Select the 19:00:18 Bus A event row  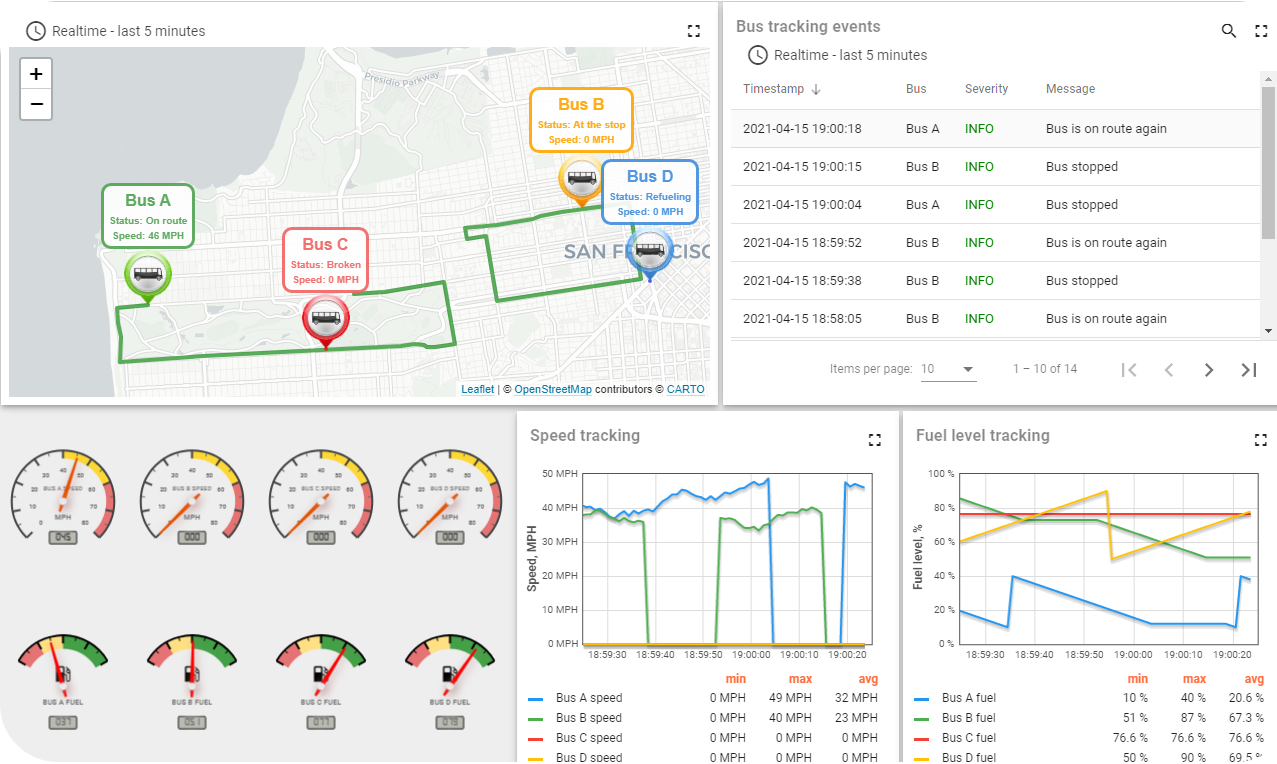coord(996,129)
